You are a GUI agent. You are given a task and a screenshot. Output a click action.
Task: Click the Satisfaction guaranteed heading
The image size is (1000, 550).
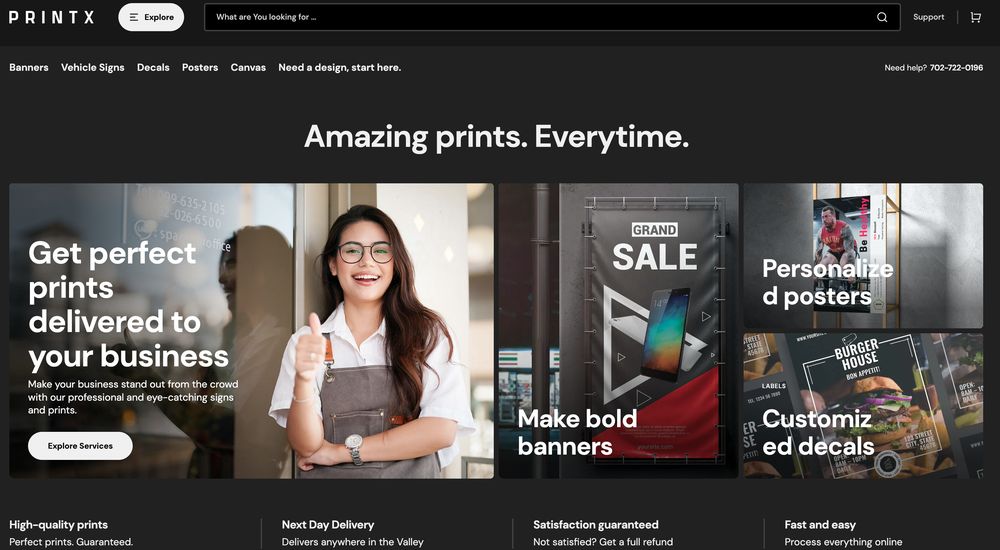pyautogui.click(x=596, y=524)
